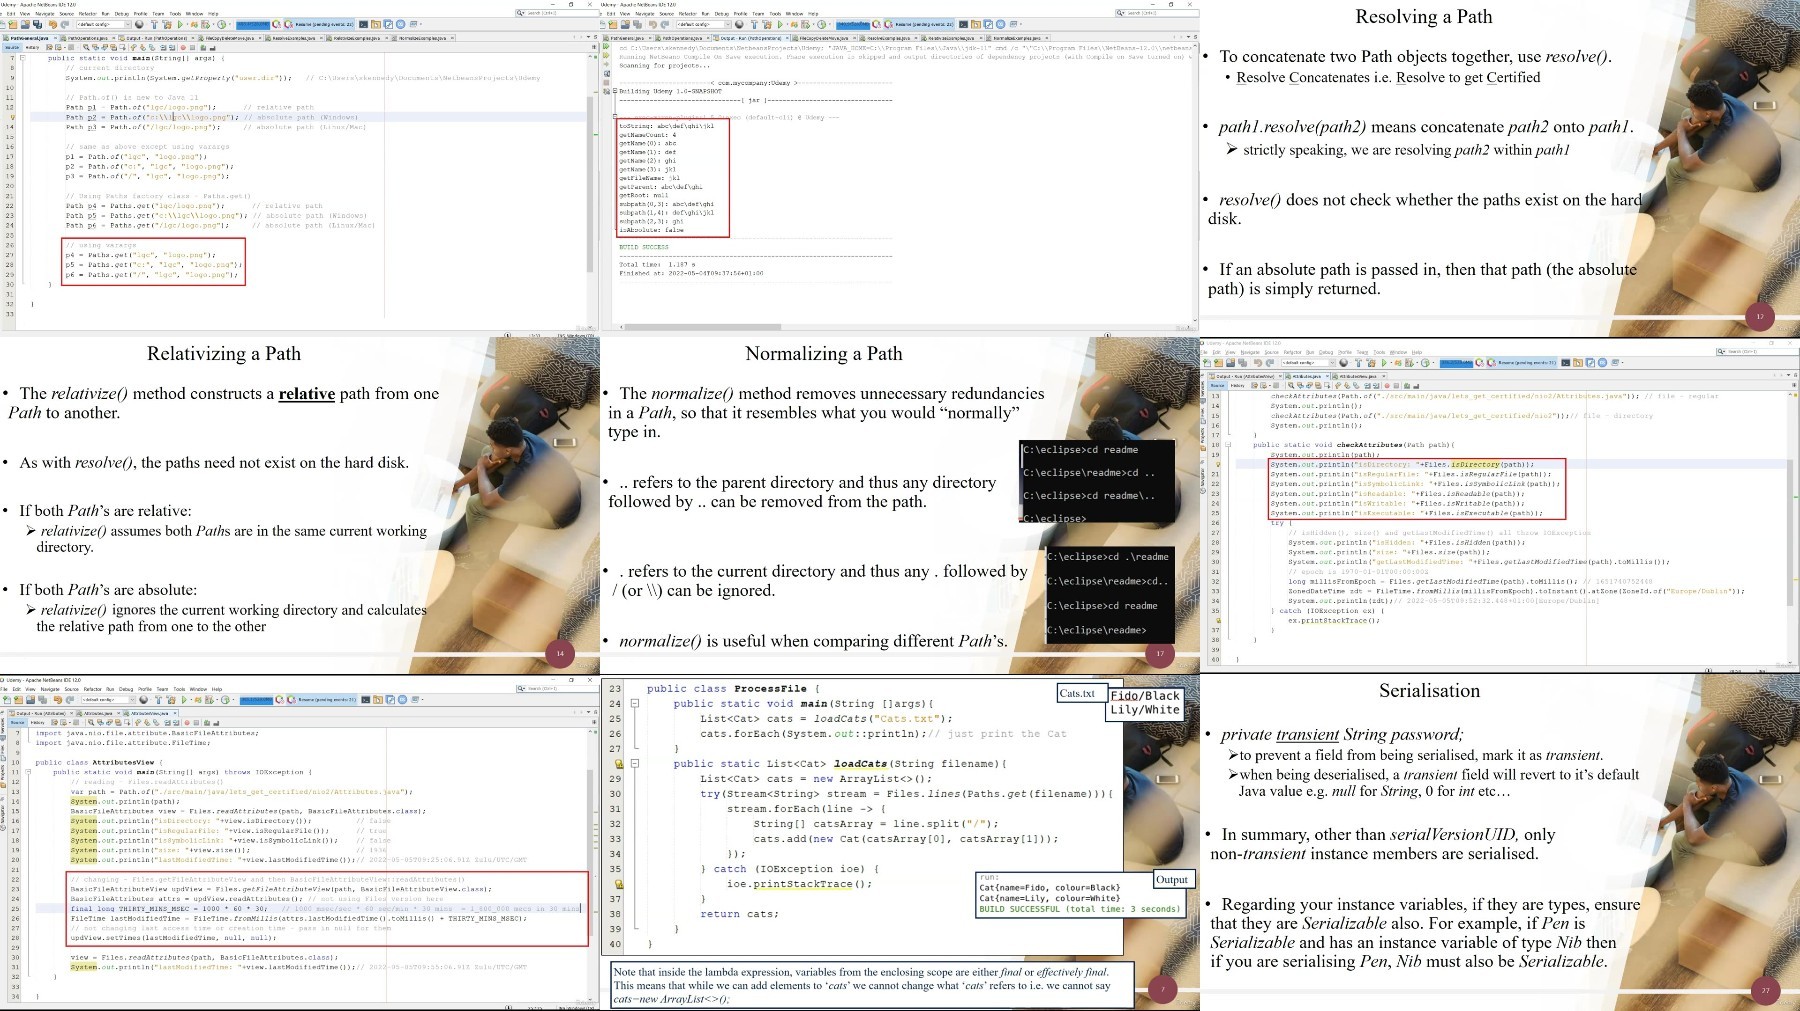Open the 'Relativizing a Path' slide thumbnail
1800x1011 pixels.
point(300,505)
